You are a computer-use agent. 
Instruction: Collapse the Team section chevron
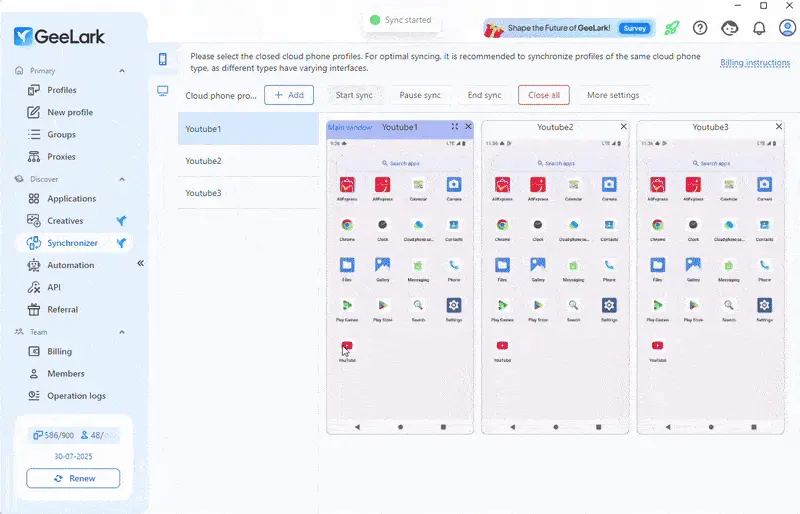click(122, 332)
